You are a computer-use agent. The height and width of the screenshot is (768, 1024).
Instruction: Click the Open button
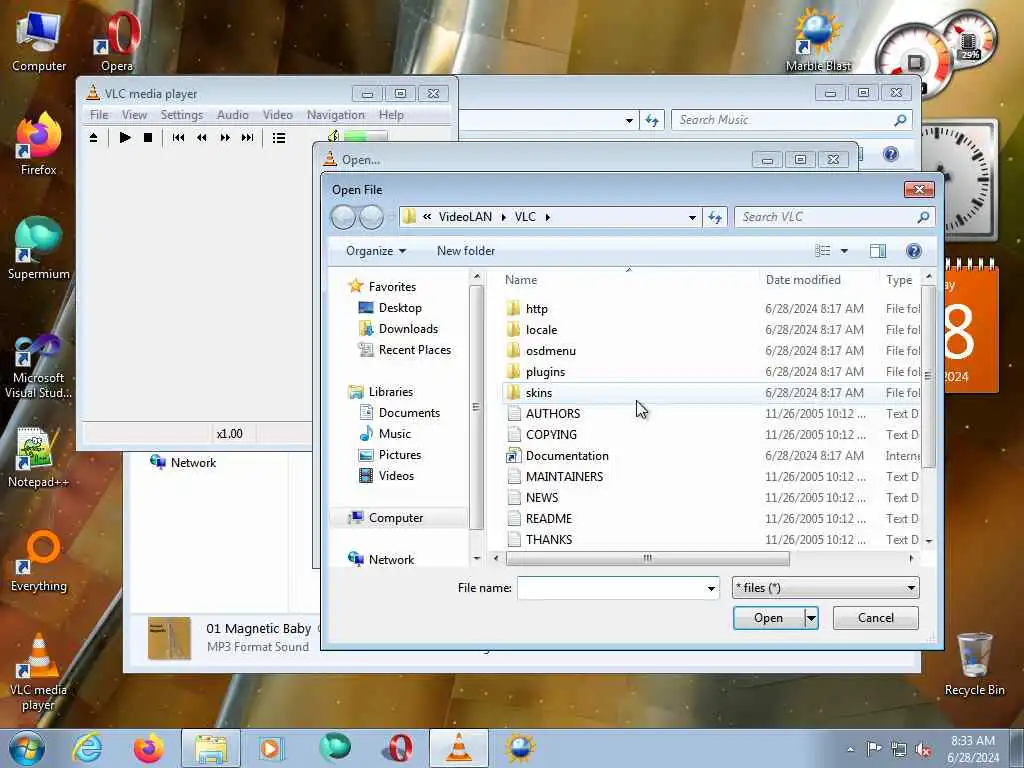click(768, 618)
